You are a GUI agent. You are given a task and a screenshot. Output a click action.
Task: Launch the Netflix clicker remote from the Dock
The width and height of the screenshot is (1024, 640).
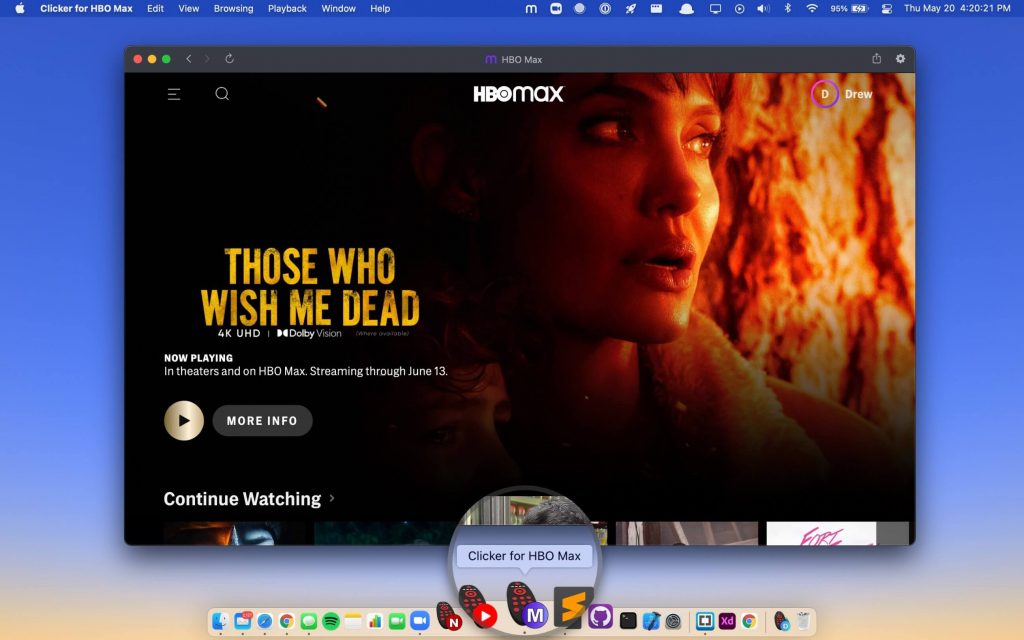[454, 617]
